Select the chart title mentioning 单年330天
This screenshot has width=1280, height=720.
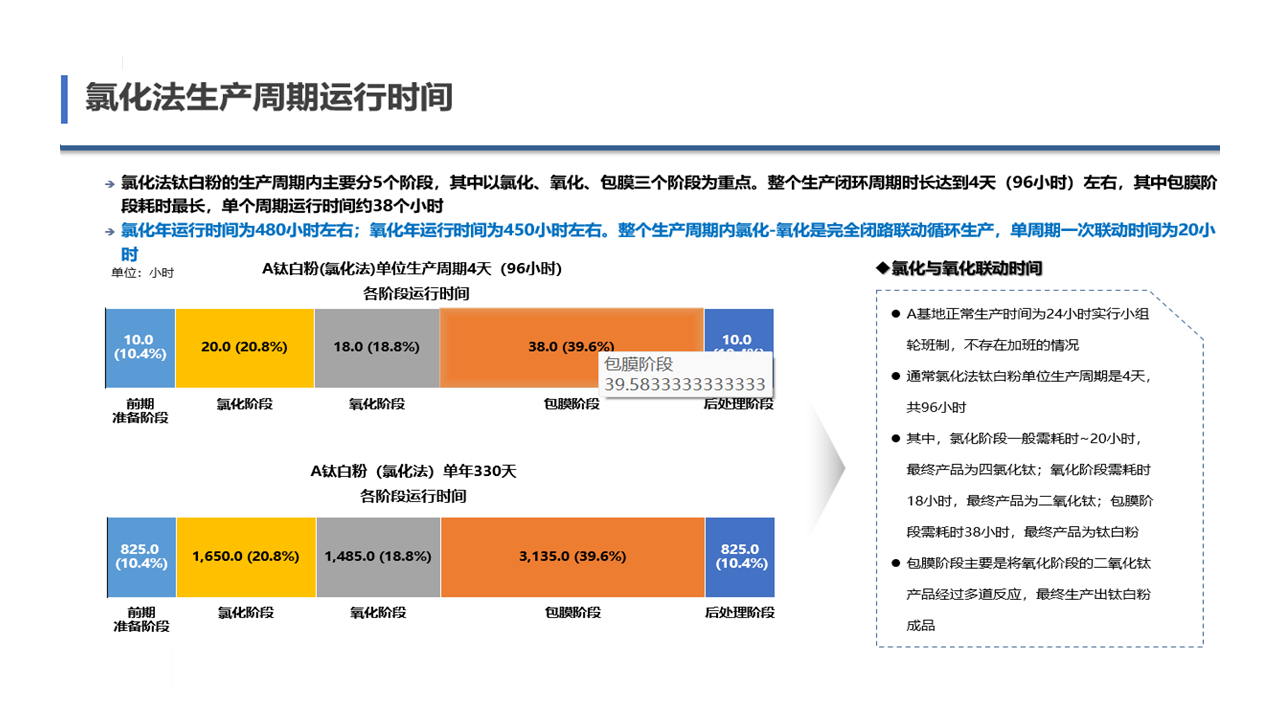[413, 470]
